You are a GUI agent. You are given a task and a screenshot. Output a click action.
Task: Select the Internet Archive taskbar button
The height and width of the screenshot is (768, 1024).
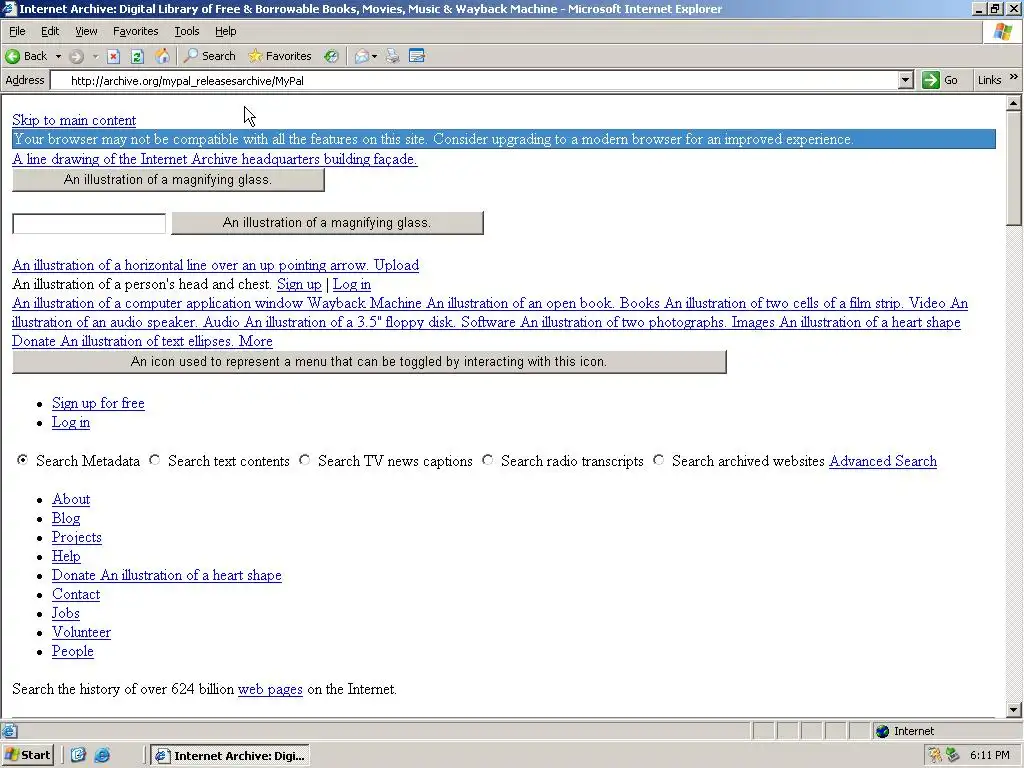pyautogui.click(x=230, y=756)
